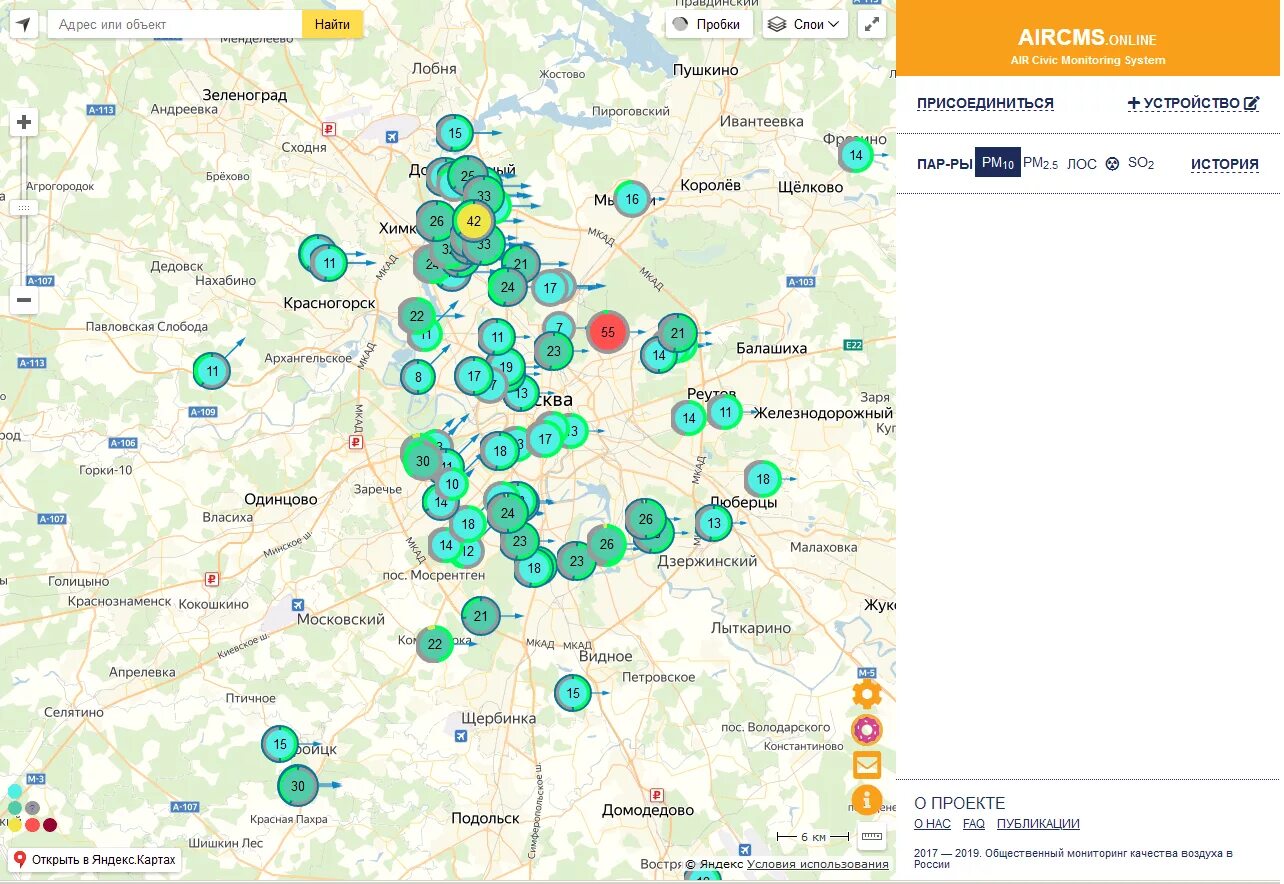Image resolution: width=1284 pixels, height=884 pixels.
Task: Select the SO2 parameter tab
Action: 1141,163
